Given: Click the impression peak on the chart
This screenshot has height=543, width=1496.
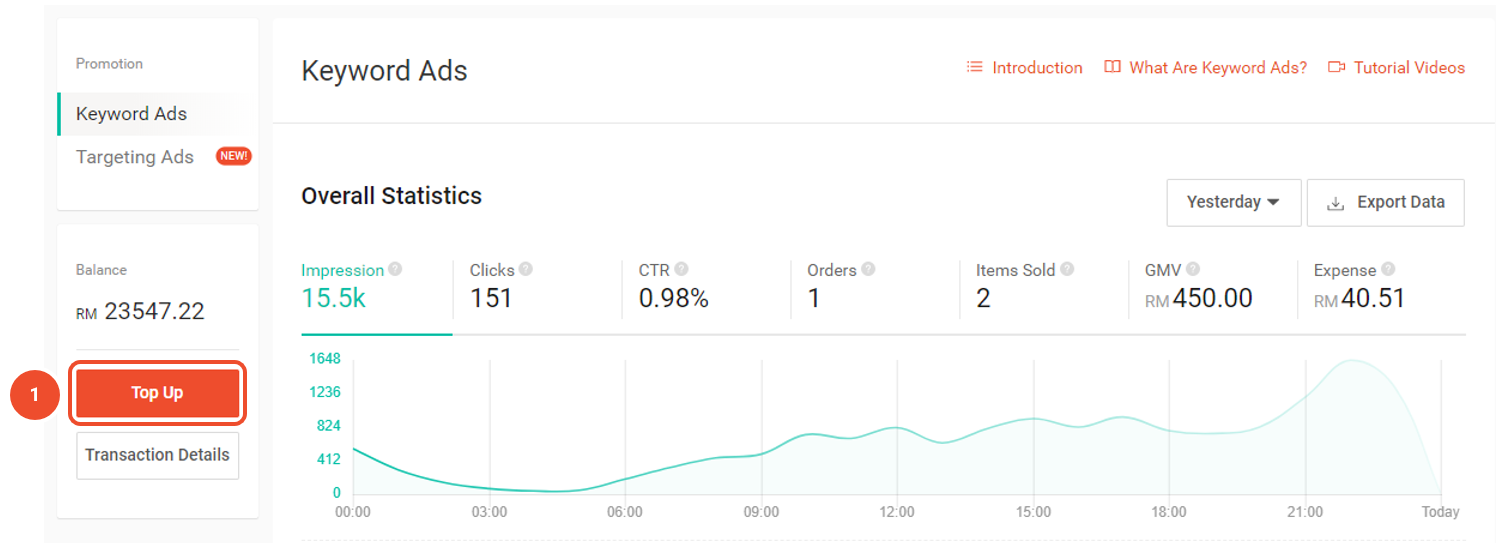Looking at the screenshot, I should 1353,361.
